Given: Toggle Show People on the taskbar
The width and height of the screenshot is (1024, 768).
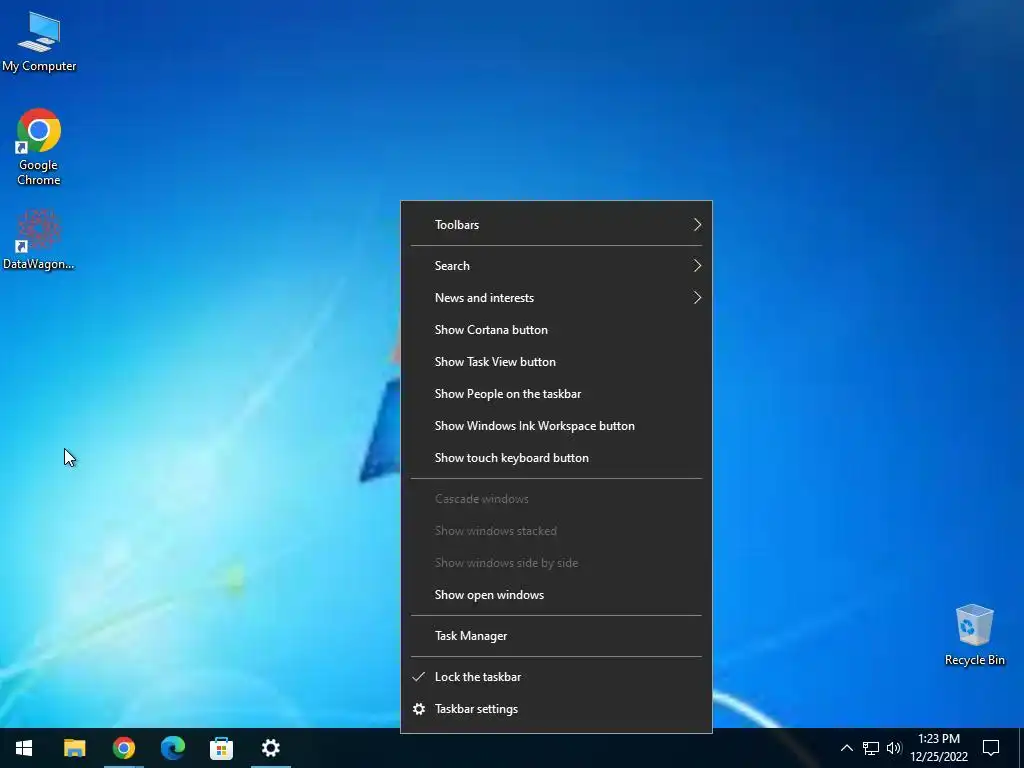Looking at the screenshot, I should 556,394.
